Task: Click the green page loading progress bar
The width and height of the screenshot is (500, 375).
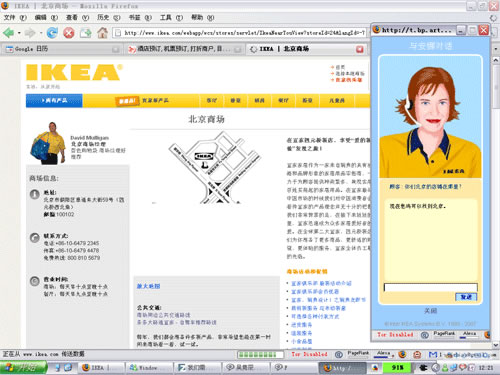Action: [x=260, y=354]
